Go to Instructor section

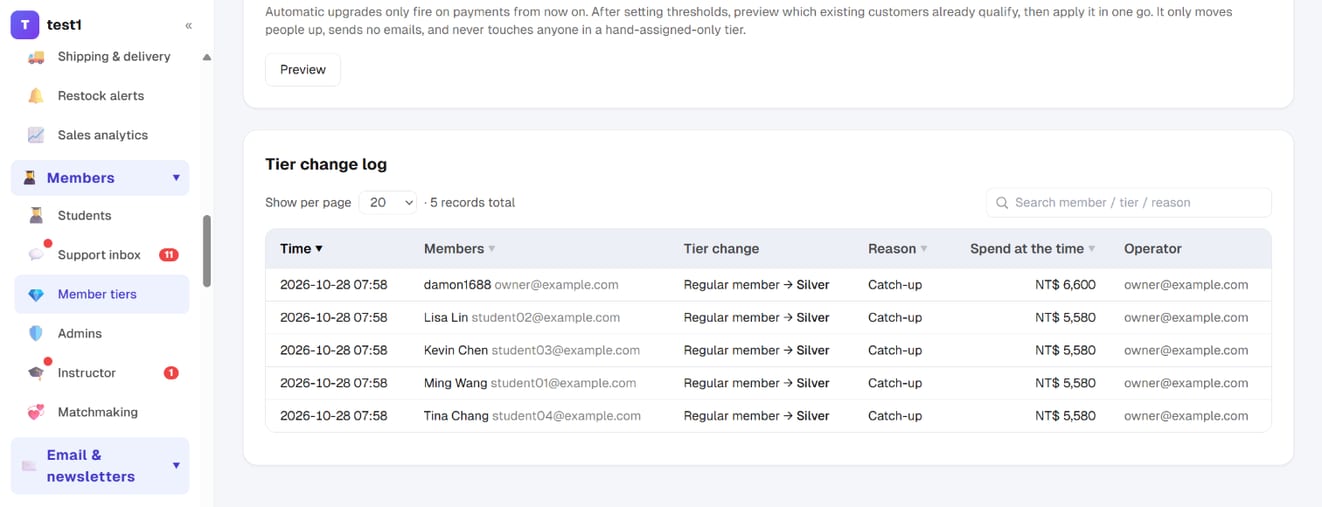[x=87, y=373]
